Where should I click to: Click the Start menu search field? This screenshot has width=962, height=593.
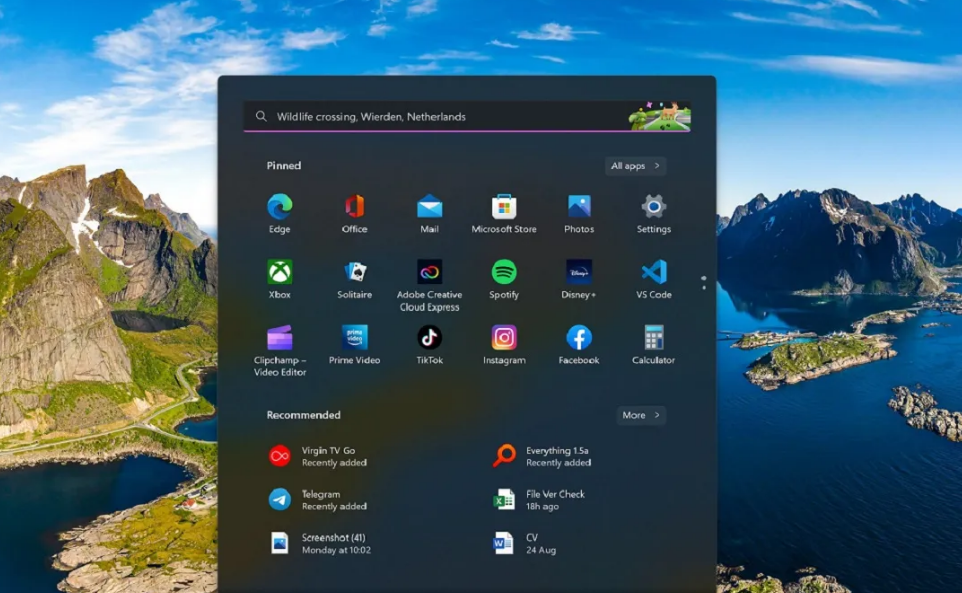(x=468, y=117)
